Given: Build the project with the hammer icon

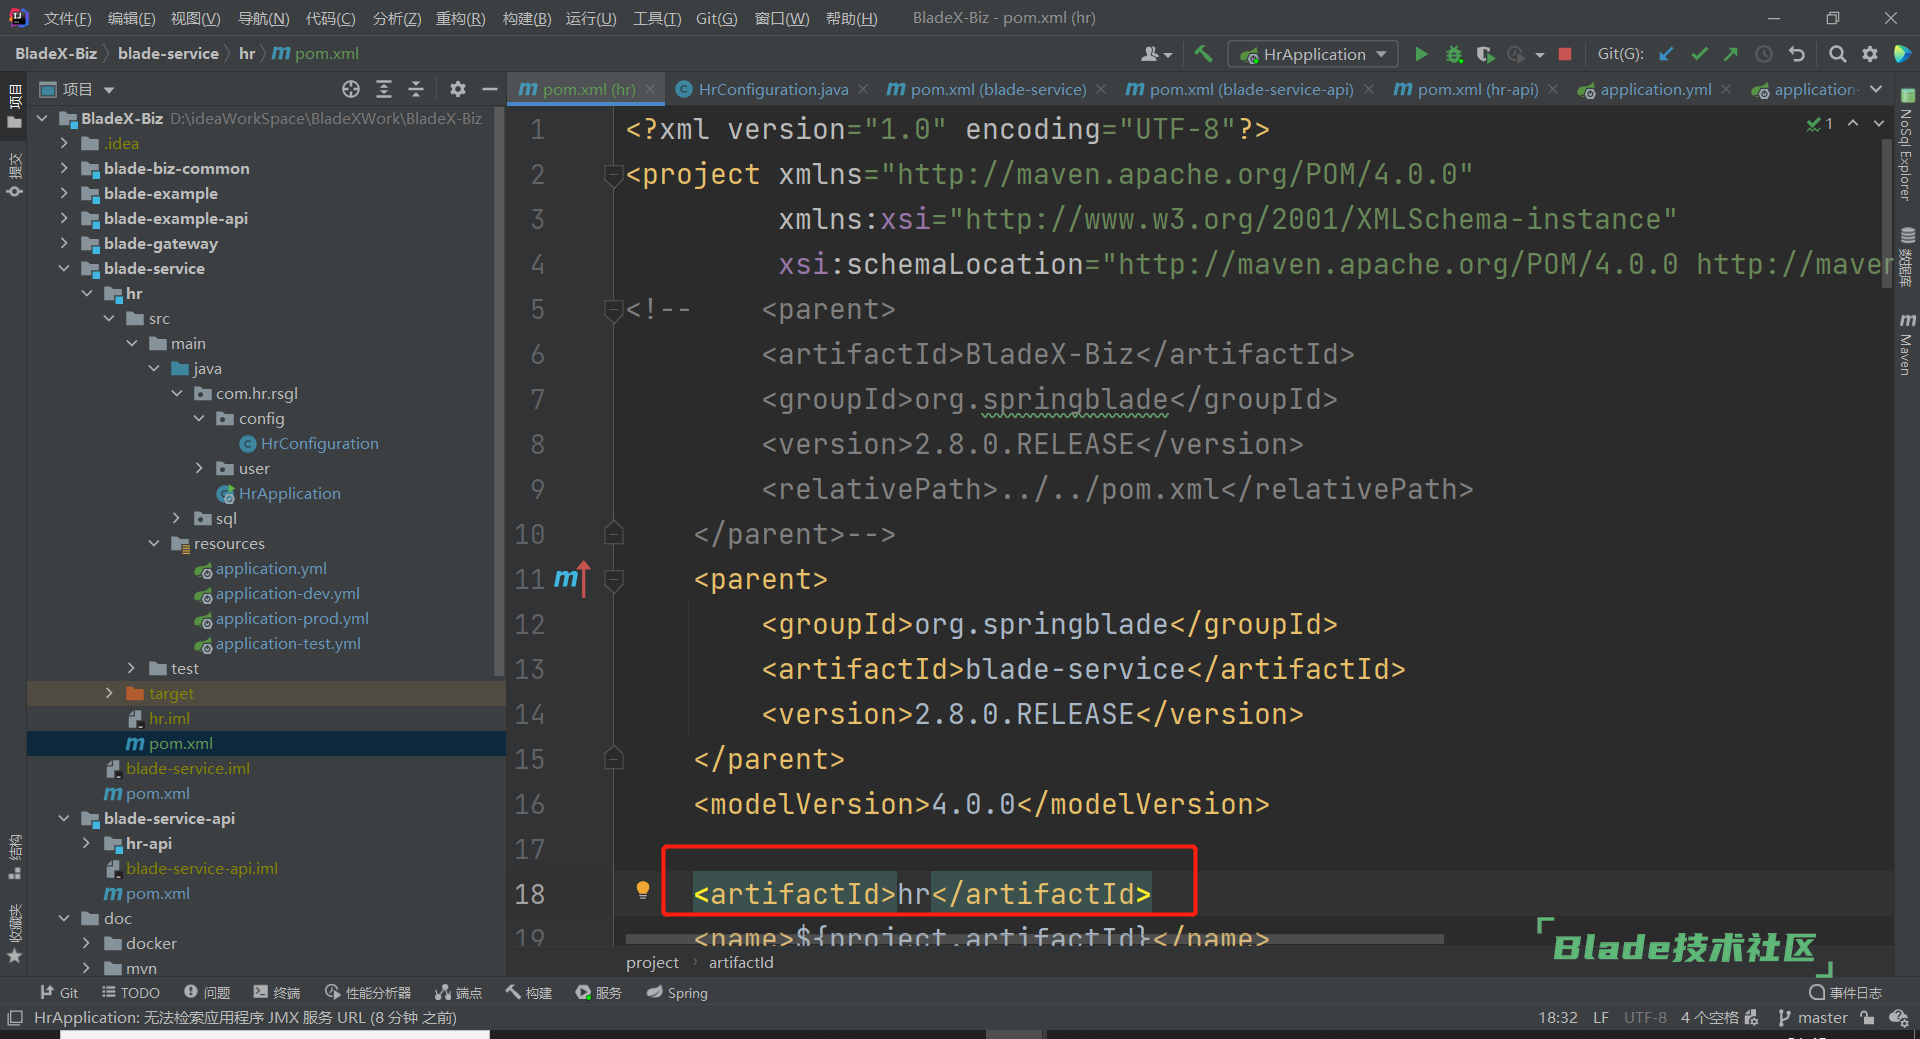Looking at the screenshot, I should pyautogui.click(x=1203, y=54).
